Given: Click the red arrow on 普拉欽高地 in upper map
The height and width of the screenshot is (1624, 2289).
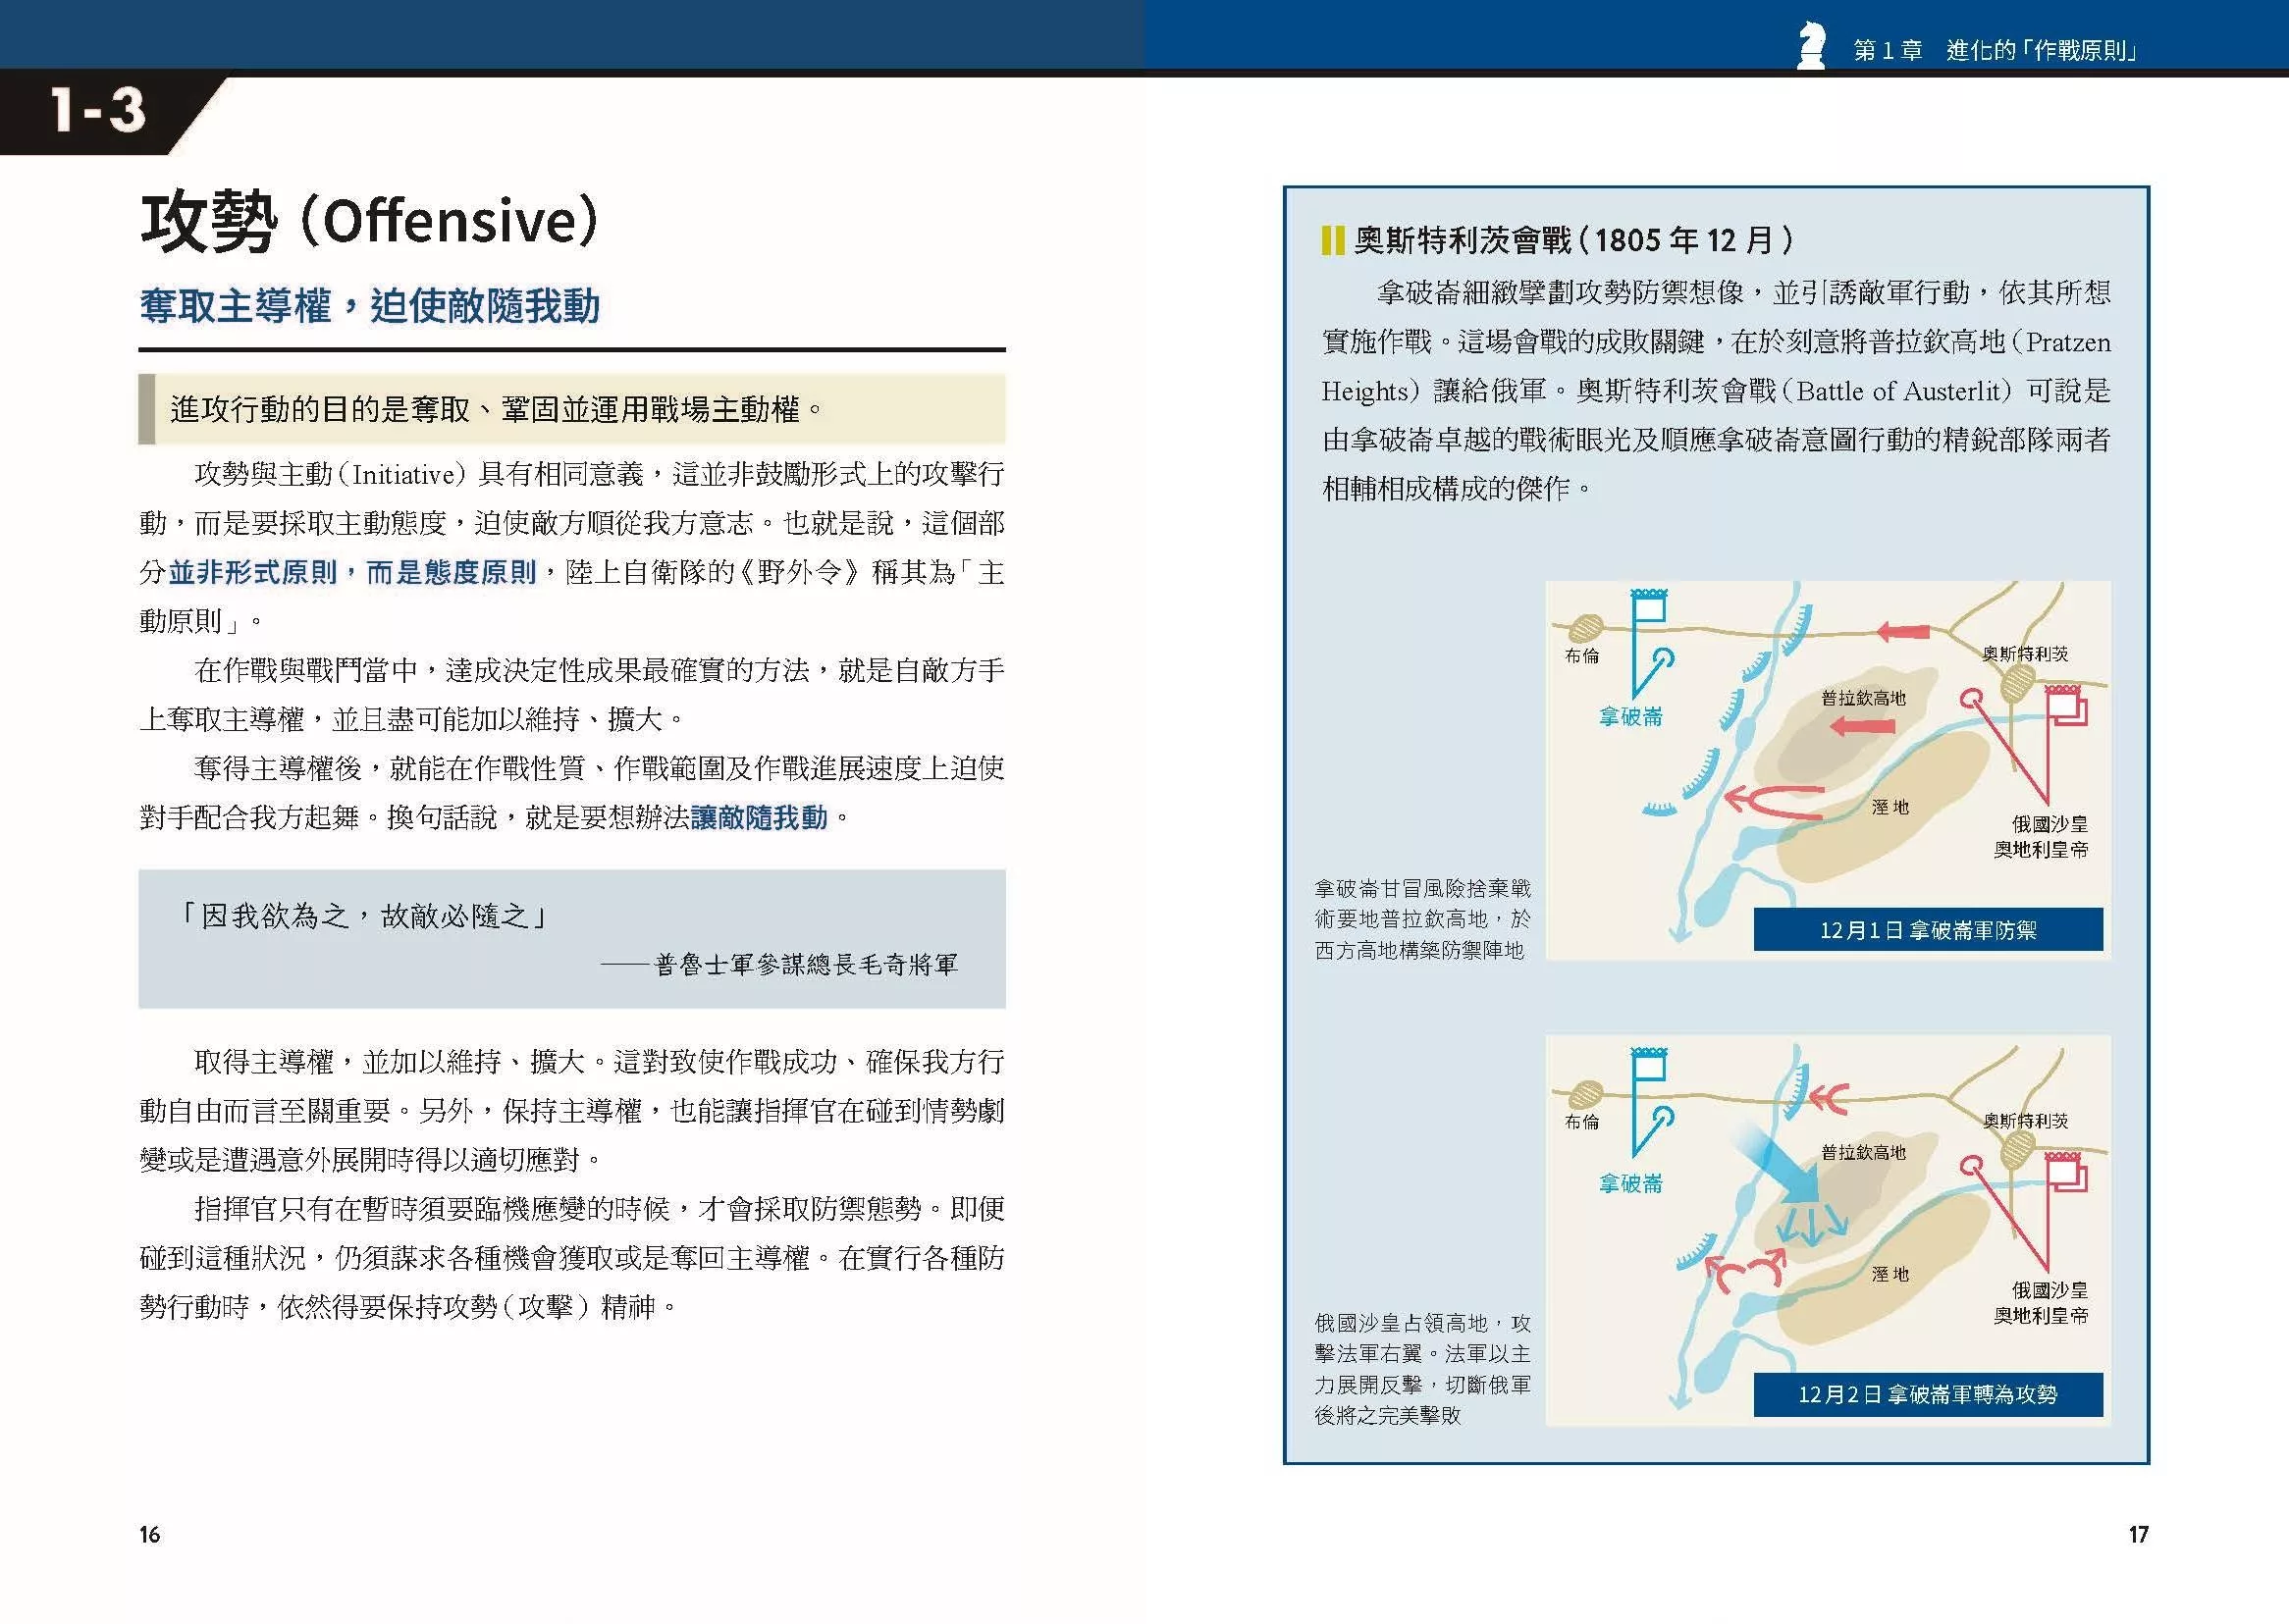Looking at the screenshot, I should coord(1861,725).
